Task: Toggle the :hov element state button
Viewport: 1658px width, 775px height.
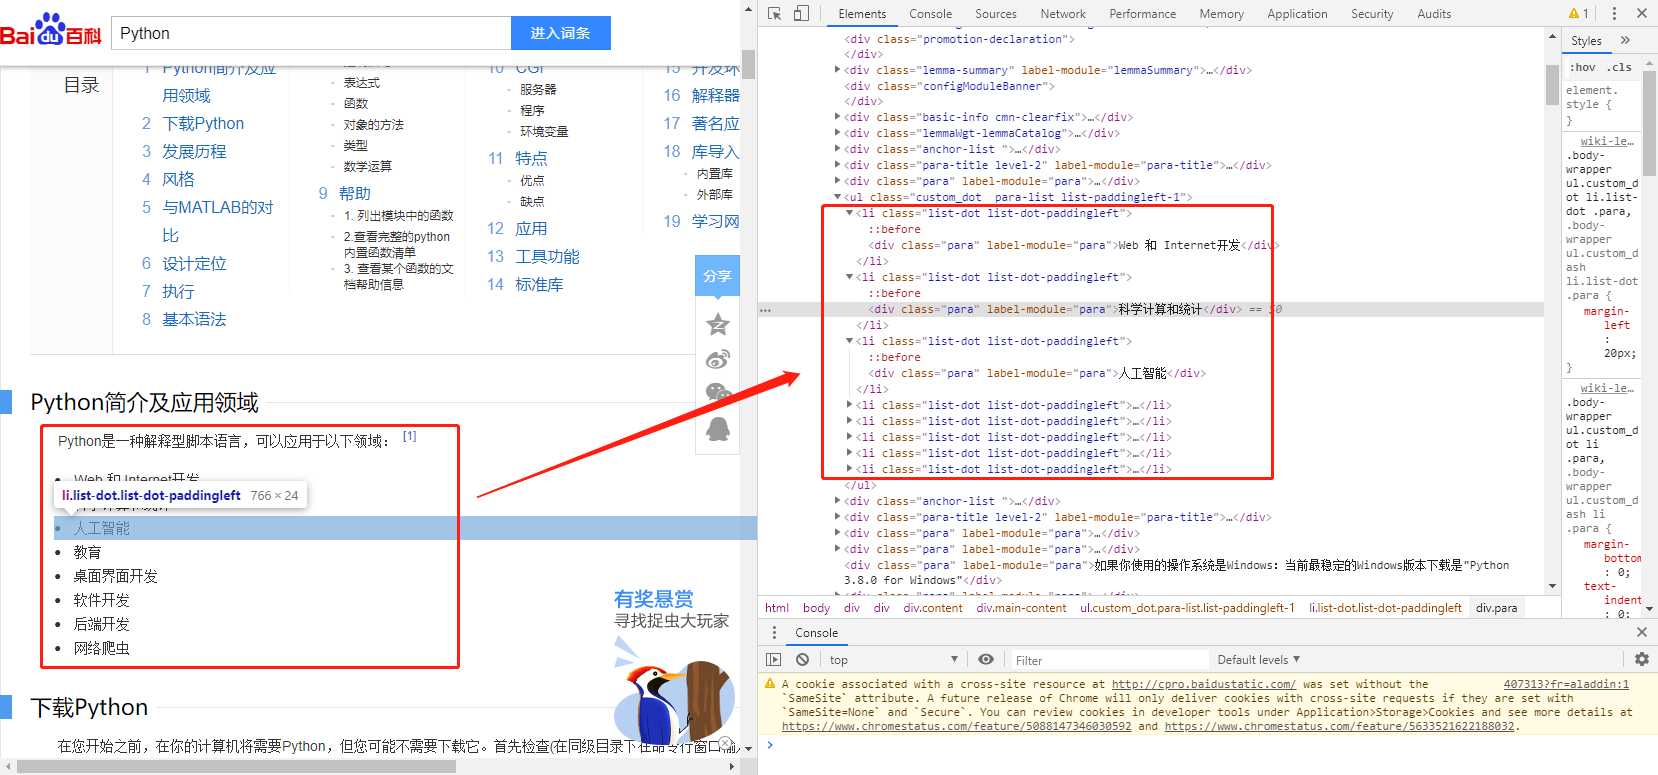Action: (1582, 67)
